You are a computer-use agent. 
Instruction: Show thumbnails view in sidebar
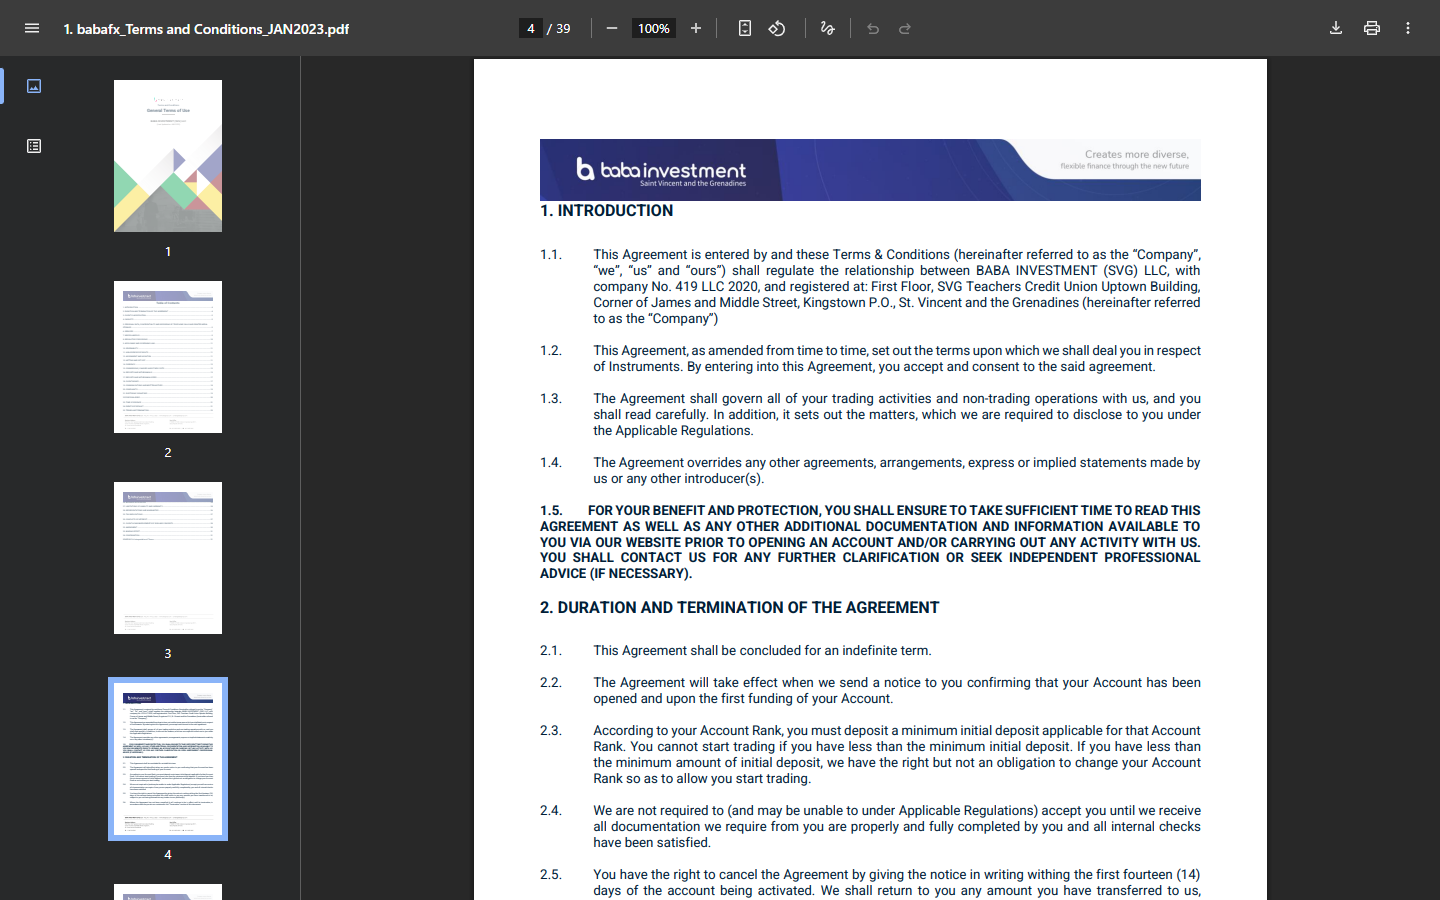coord(34,86)
